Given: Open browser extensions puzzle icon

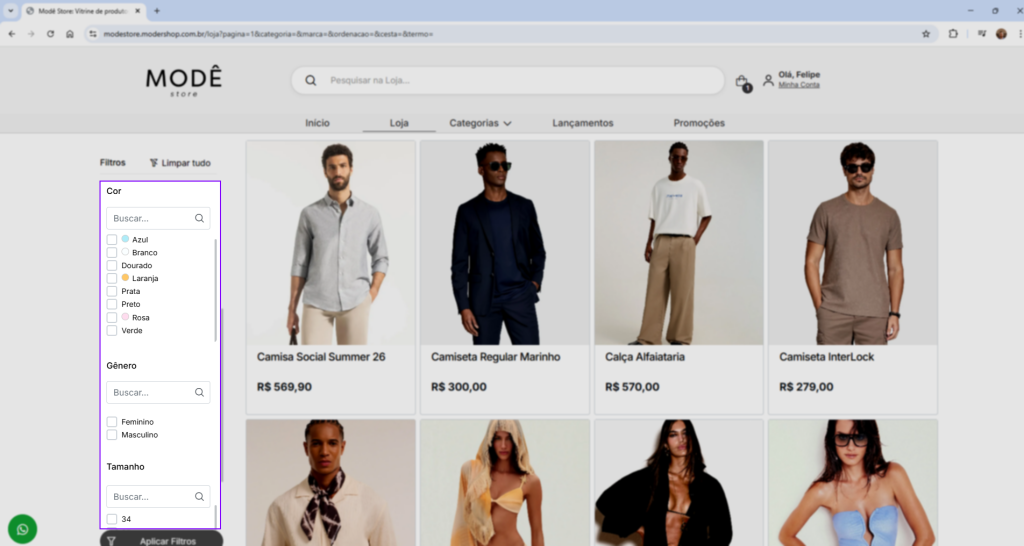Looking at the screenshot, I should click(x=953, y=33).
